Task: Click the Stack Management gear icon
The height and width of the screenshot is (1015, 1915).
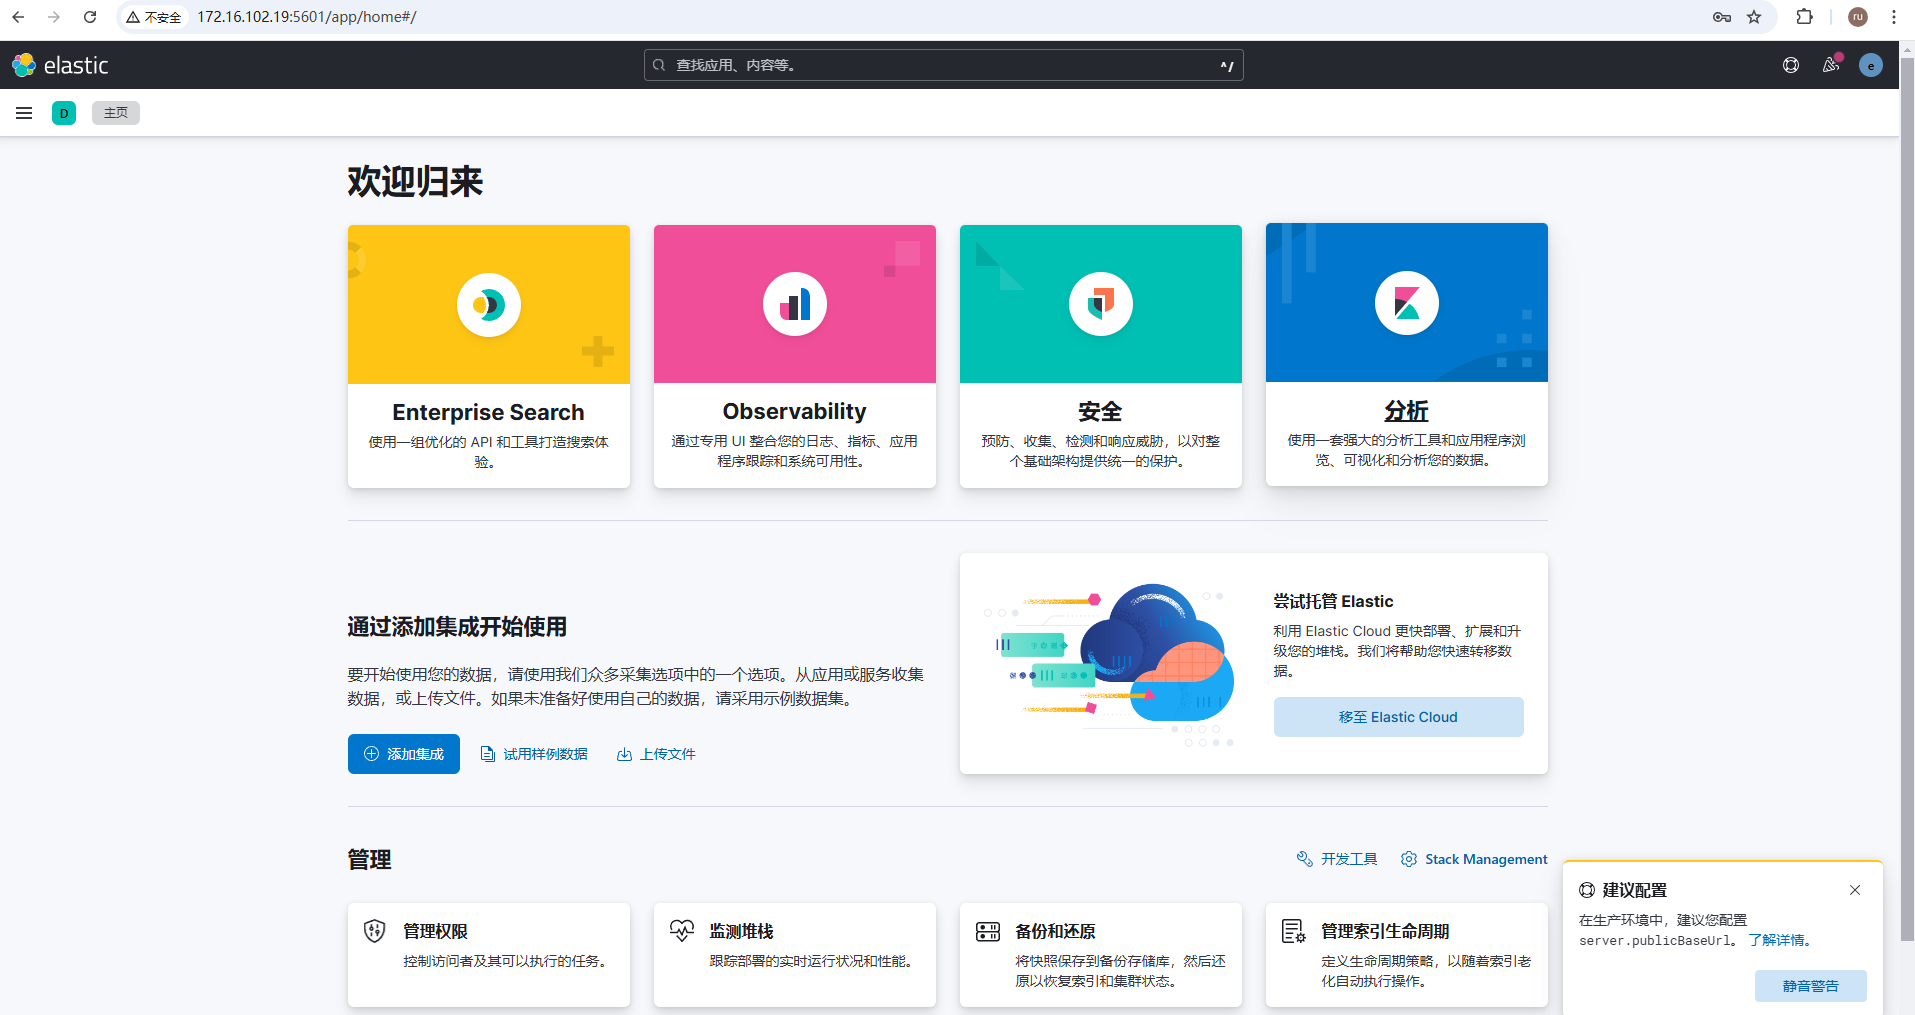Action: tap(1409, 859)
